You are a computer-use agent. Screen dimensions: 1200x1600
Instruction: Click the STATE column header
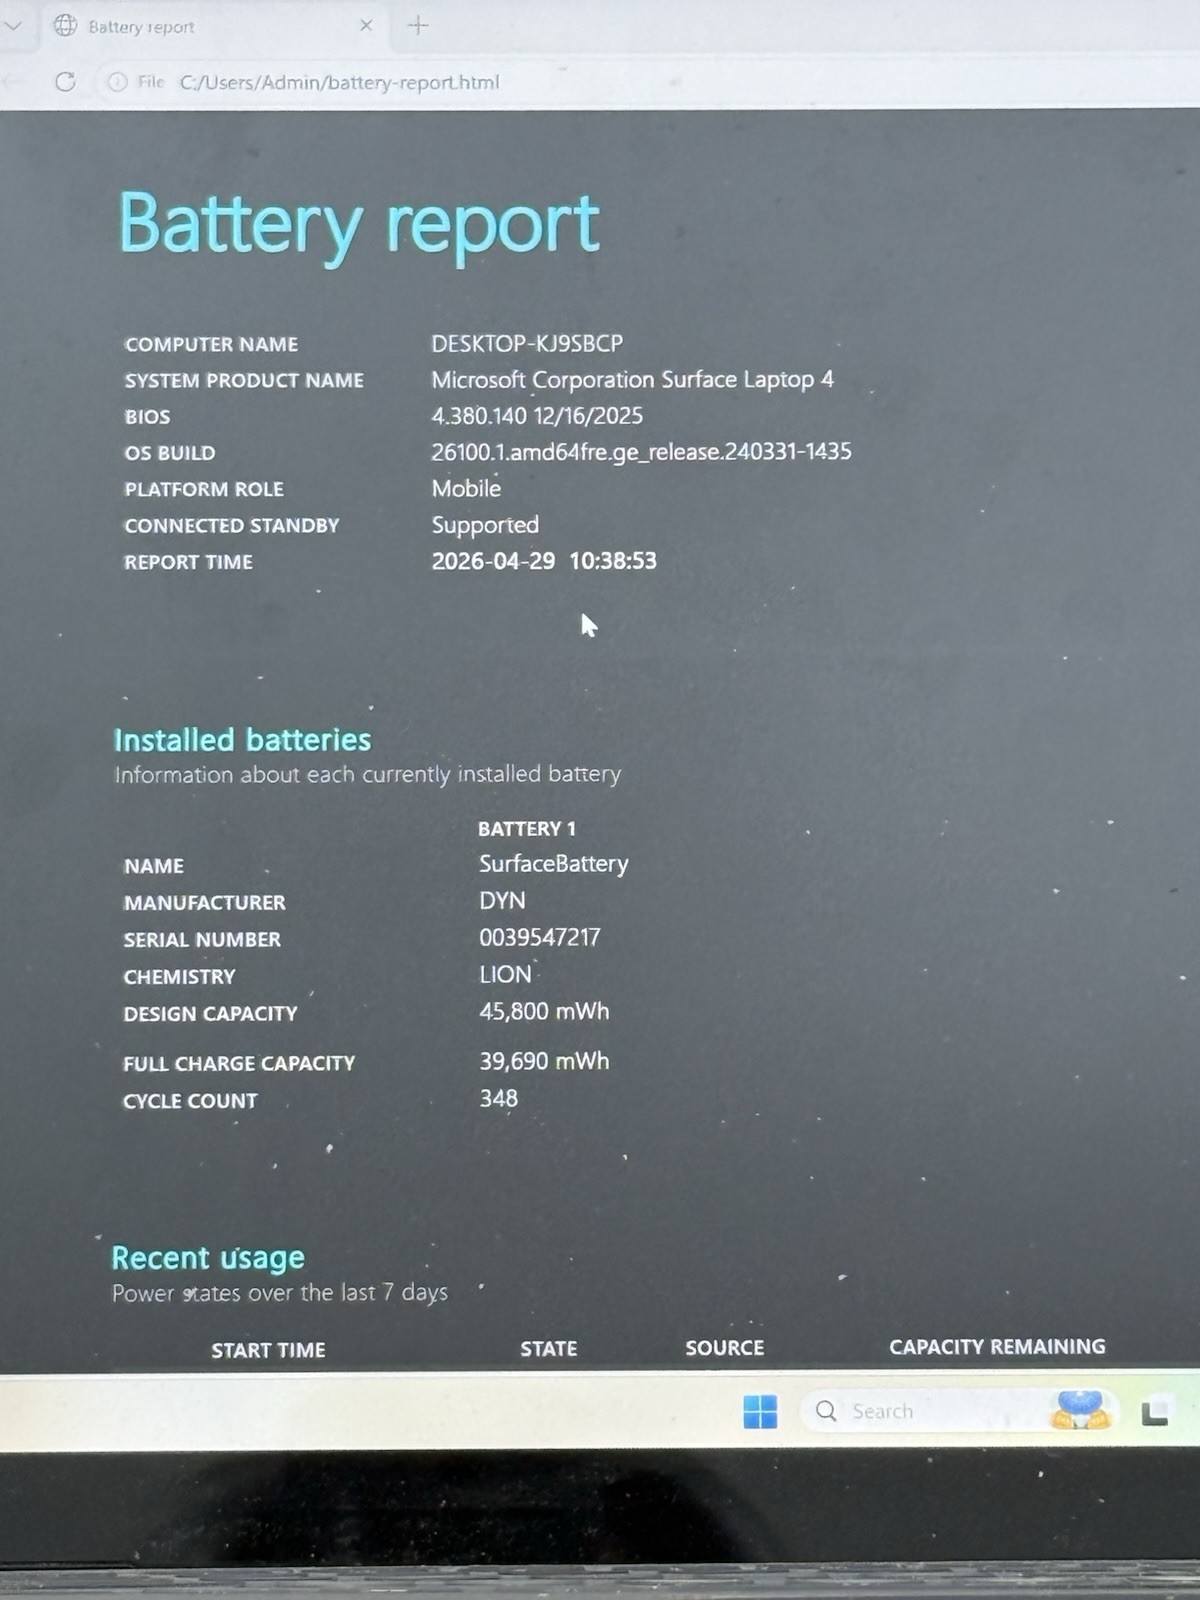[548, 1349]
